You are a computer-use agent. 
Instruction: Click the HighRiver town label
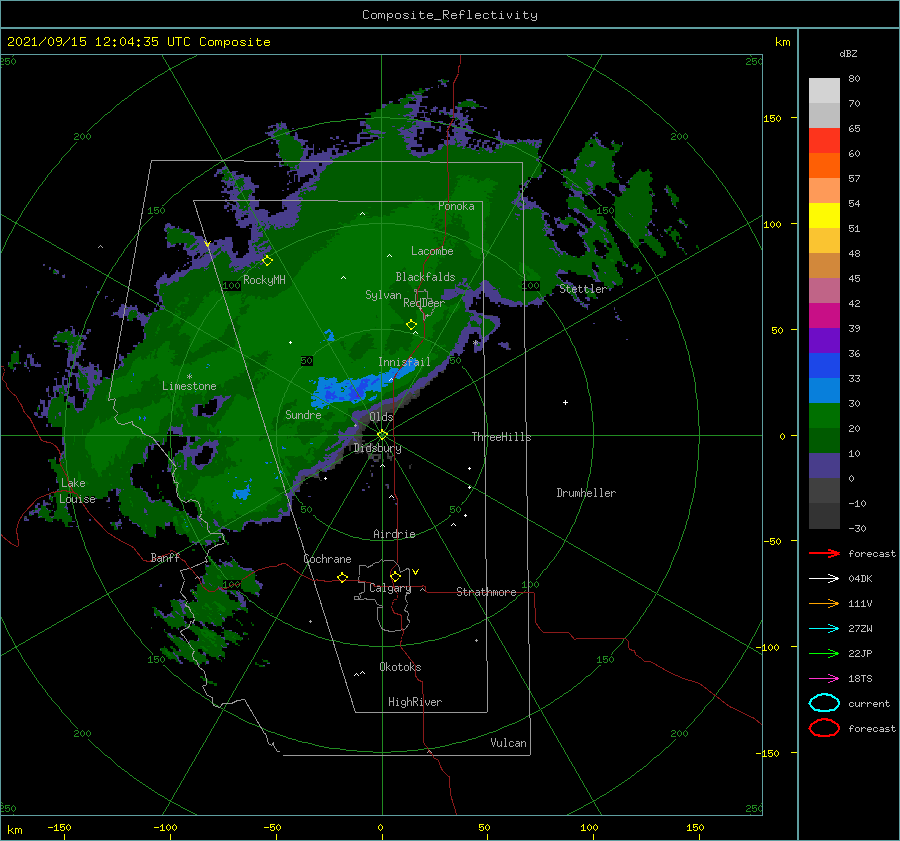coord(415,702)
